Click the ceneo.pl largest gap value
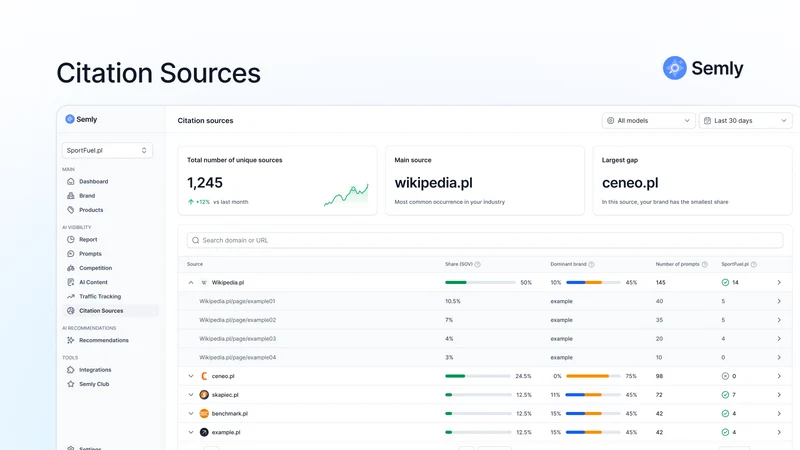 pos(630,183)
